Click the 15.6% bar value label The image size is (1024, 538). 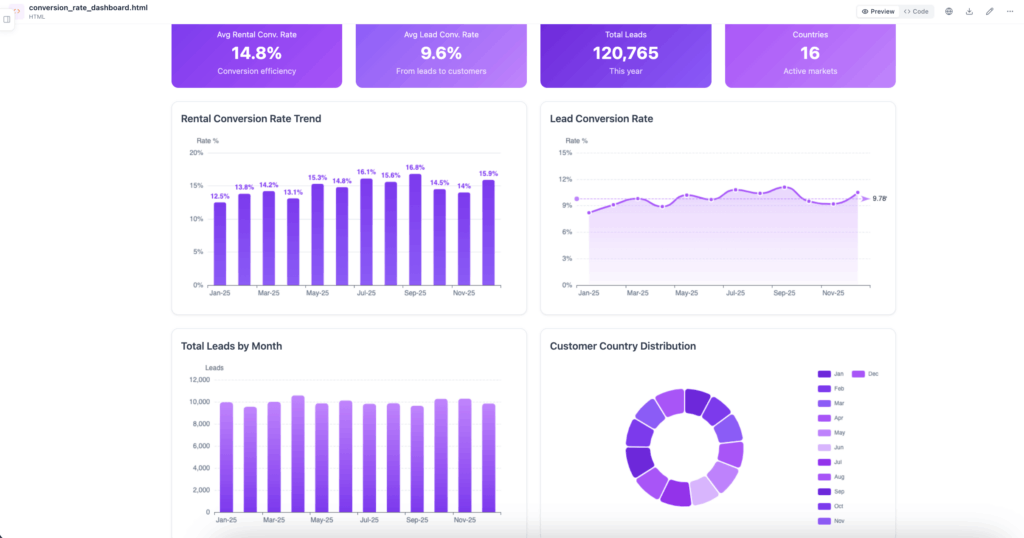click(x=391, y=176)
